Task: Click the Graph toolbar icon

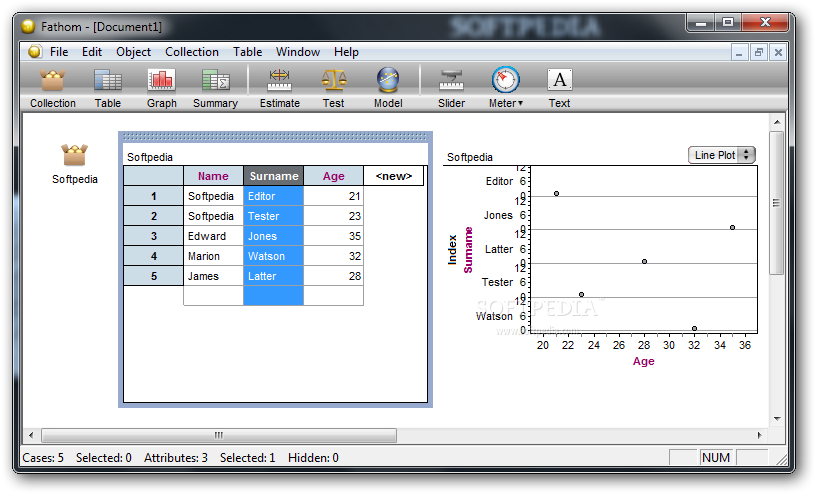Action: click(161, 81)
